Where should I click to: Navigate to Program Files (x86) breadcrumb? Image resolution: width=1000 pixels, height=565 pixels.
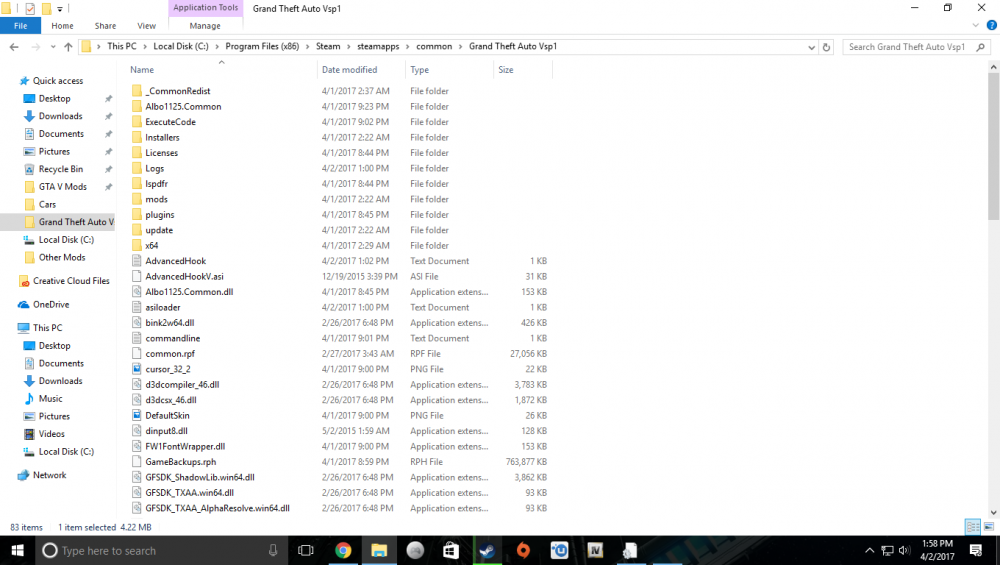pos(262,47)
